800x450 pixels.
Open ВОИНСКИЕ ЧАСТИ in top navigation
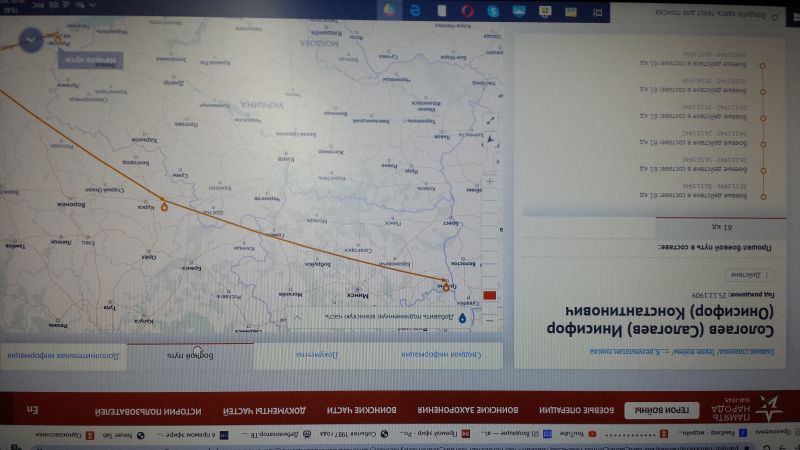[361, 410]
